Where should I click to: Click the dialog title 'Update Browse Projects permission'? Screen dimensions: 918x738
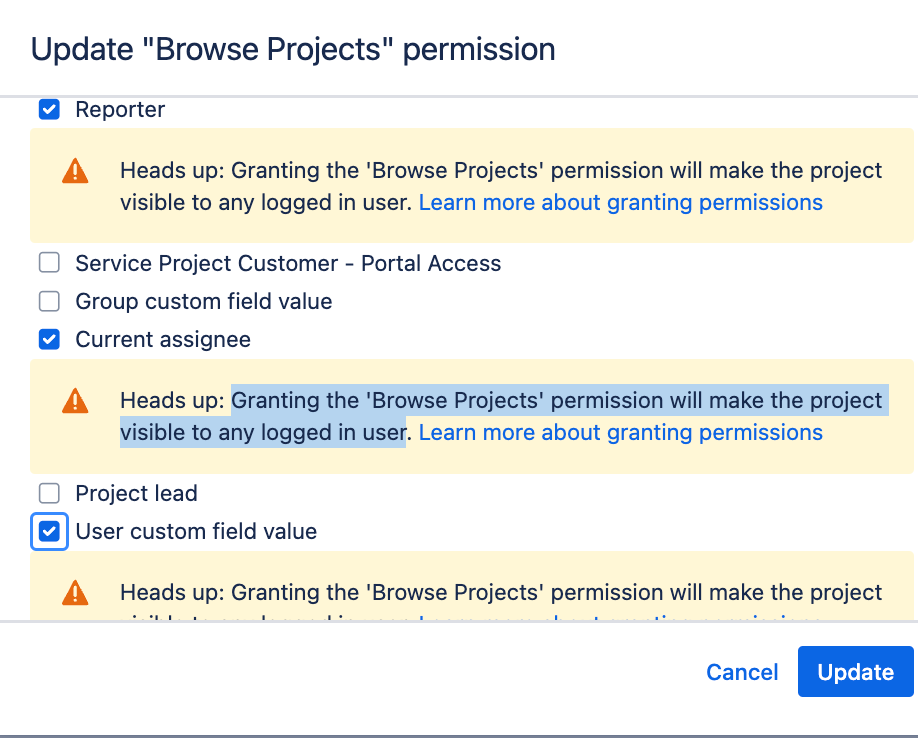pos(293,49)
